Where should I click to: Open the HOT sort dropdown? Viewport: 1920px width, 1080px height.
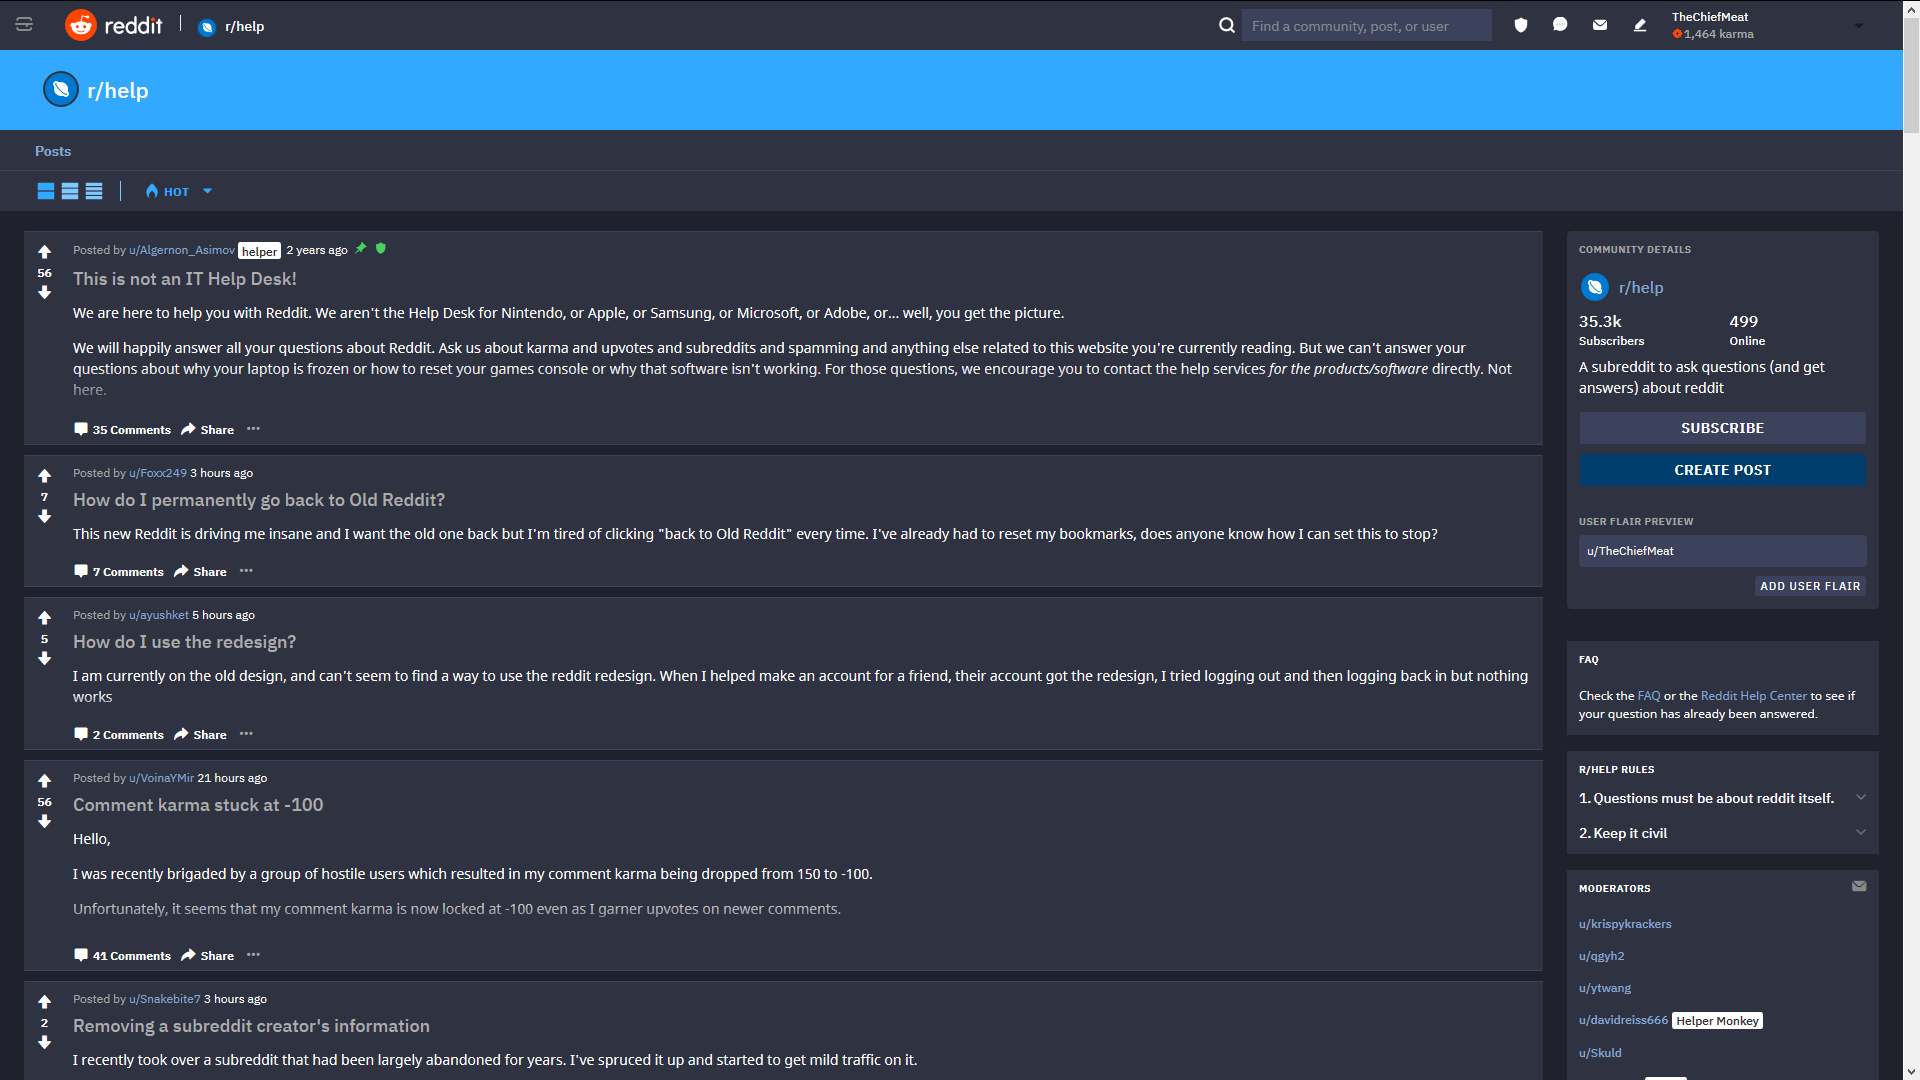(178, 191)
